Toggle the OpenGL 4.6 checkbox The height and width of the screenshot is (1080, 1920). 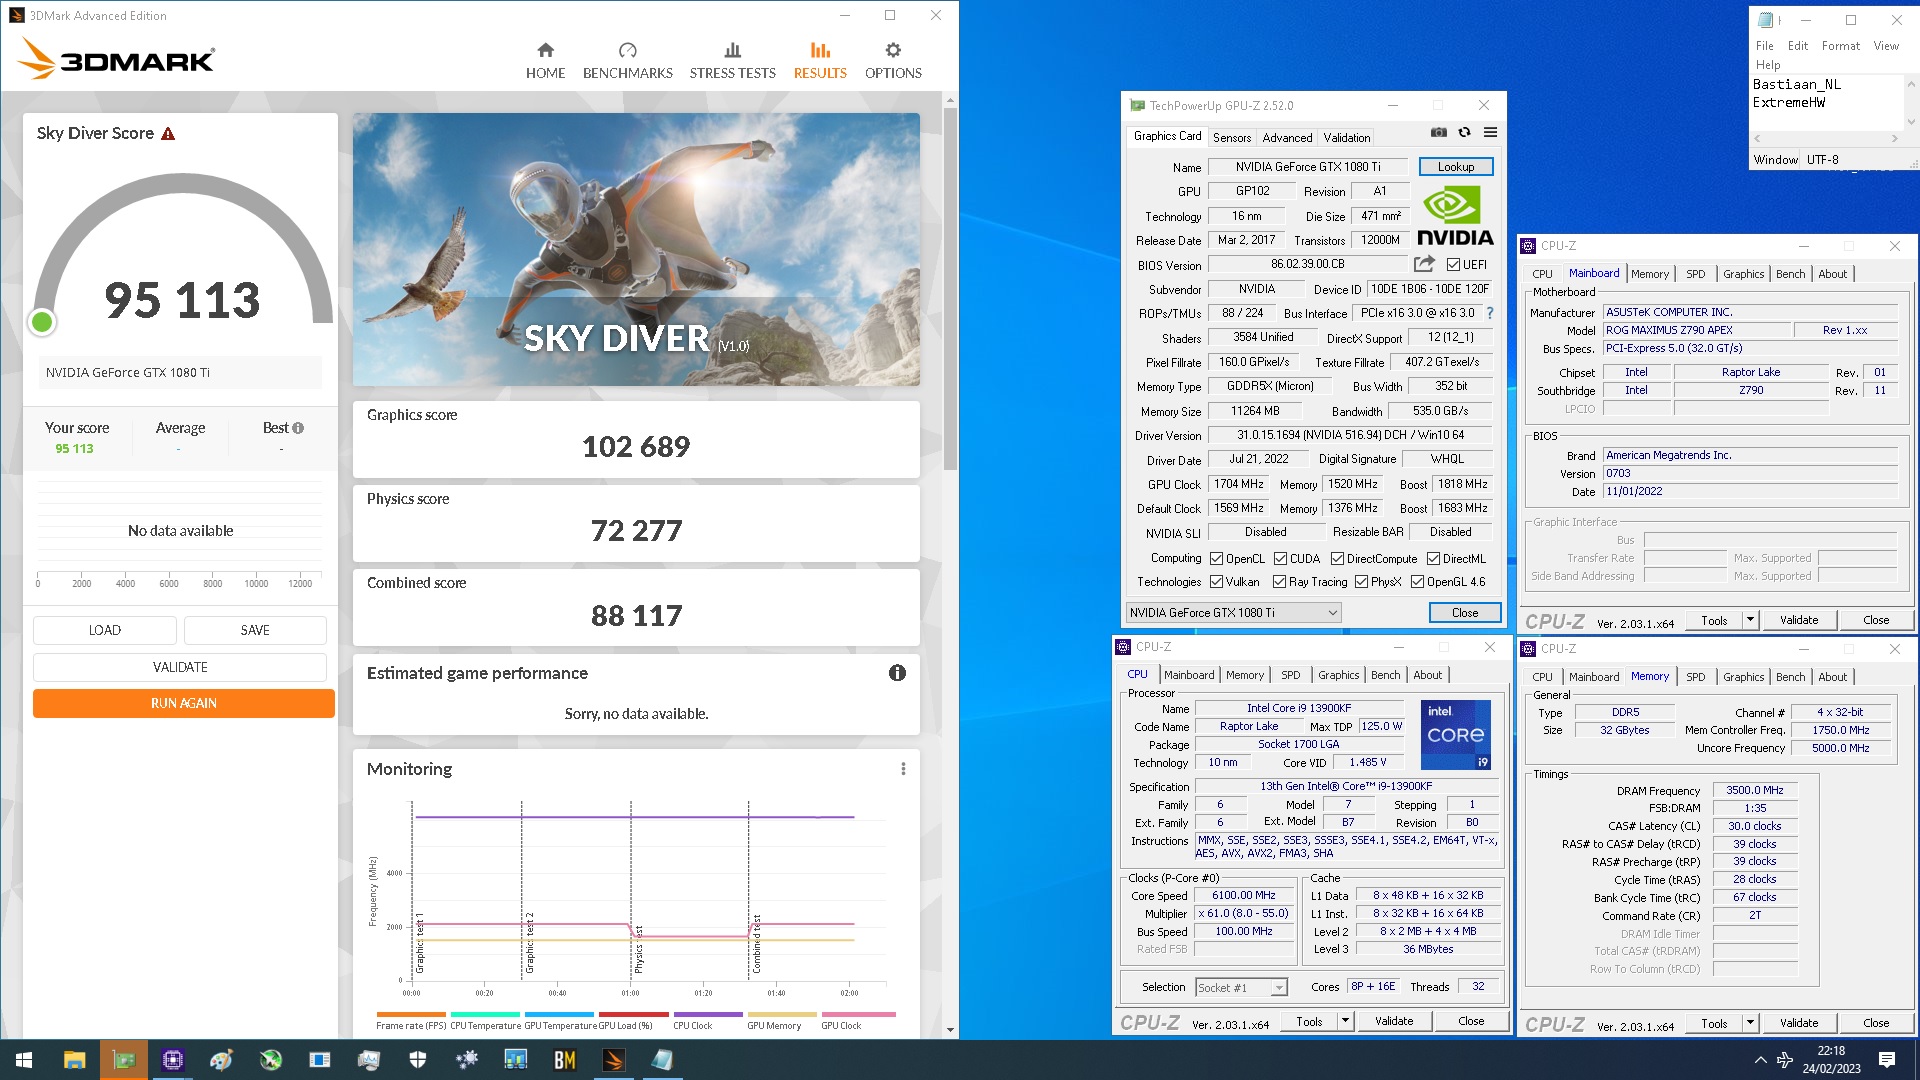(1417, 582)
